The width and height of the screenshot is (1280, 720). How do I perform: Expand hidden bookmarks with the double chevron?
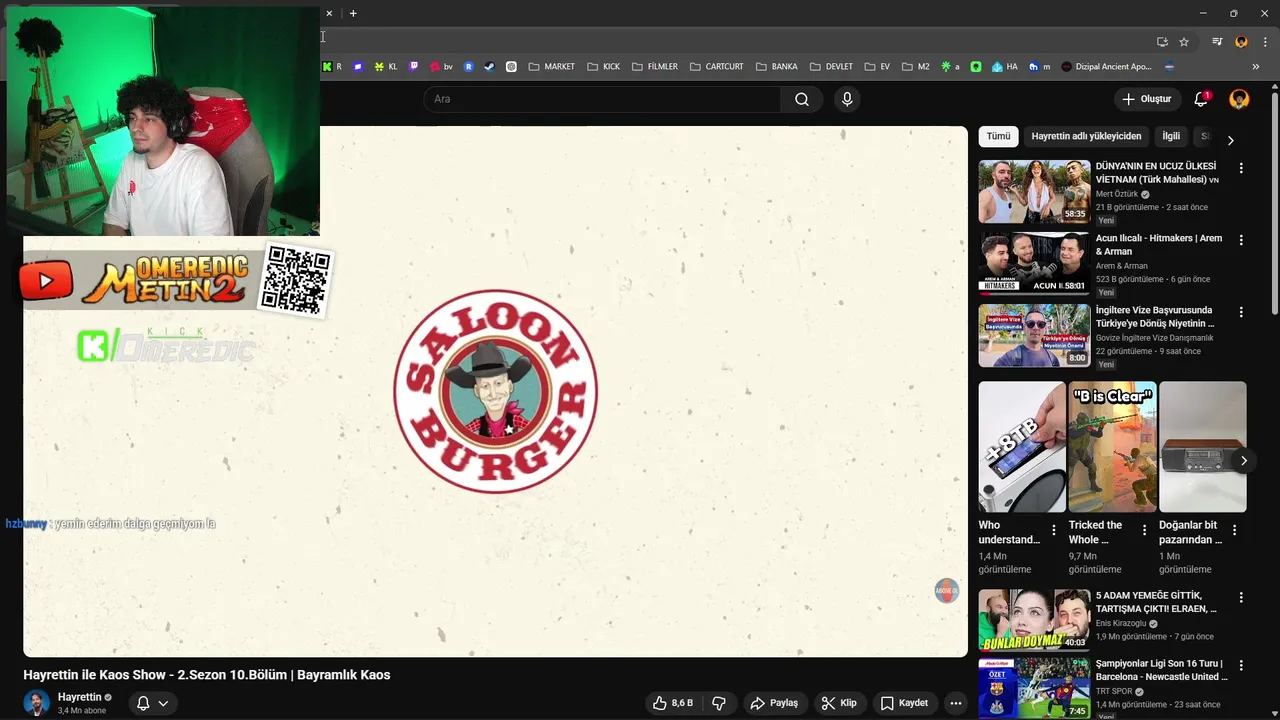point(1256,67)
